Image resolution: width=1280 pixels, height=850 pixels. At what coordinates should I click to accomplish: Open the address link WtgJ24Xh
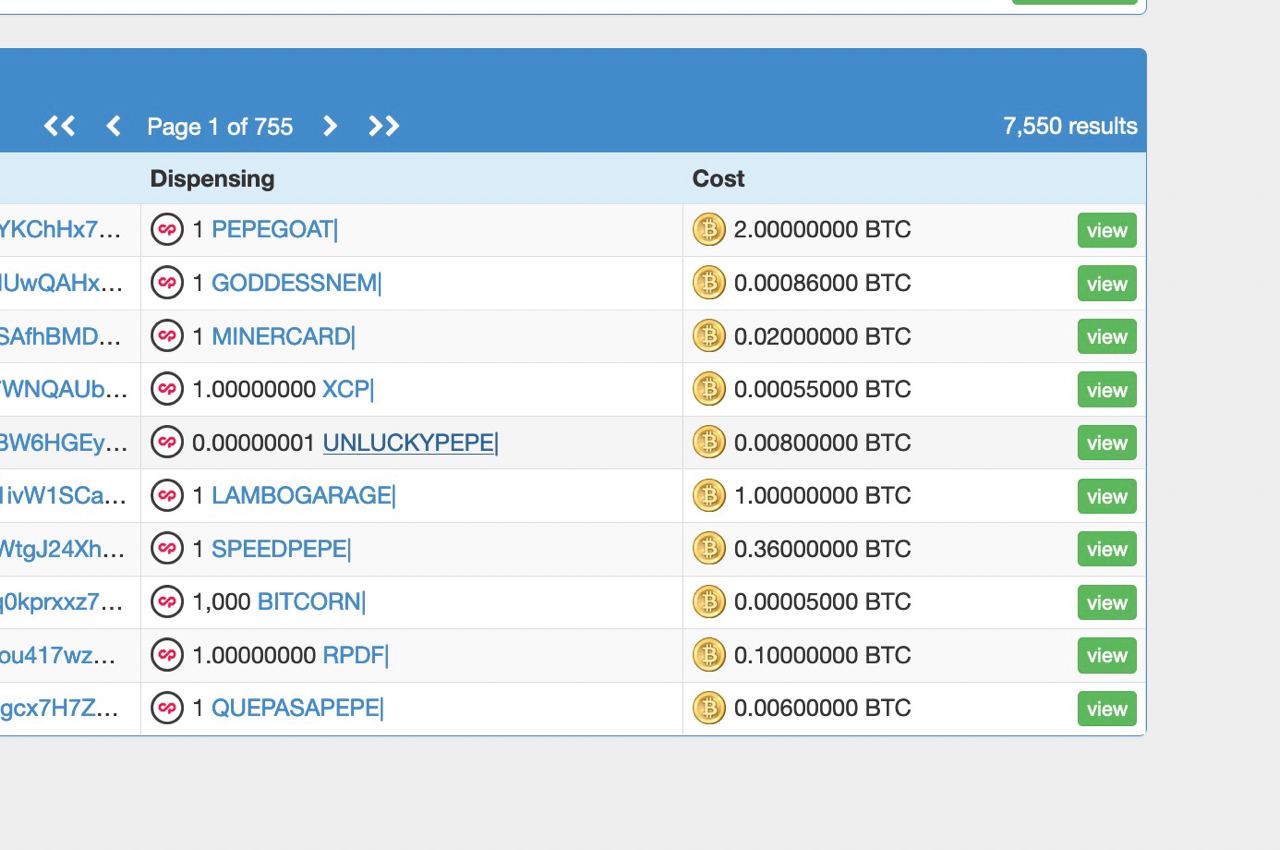(x=62, y=548)
